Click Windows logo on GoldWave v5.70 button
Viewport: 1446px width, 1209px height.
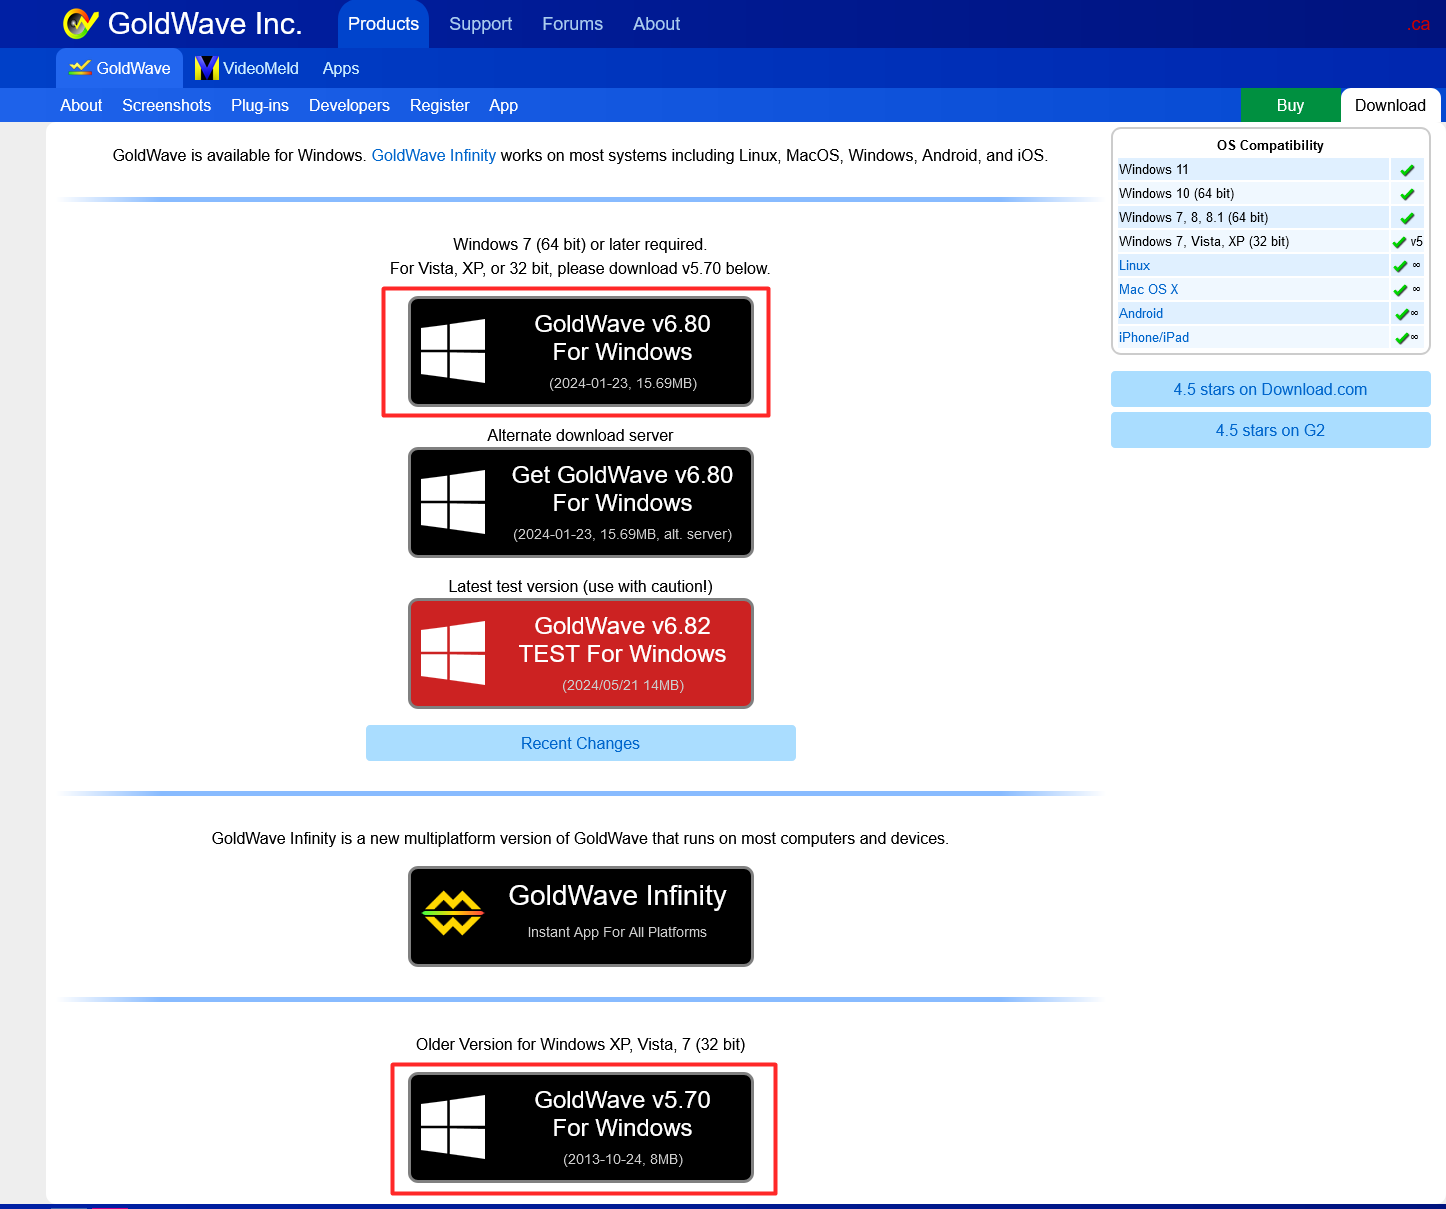pos(453,1127)
